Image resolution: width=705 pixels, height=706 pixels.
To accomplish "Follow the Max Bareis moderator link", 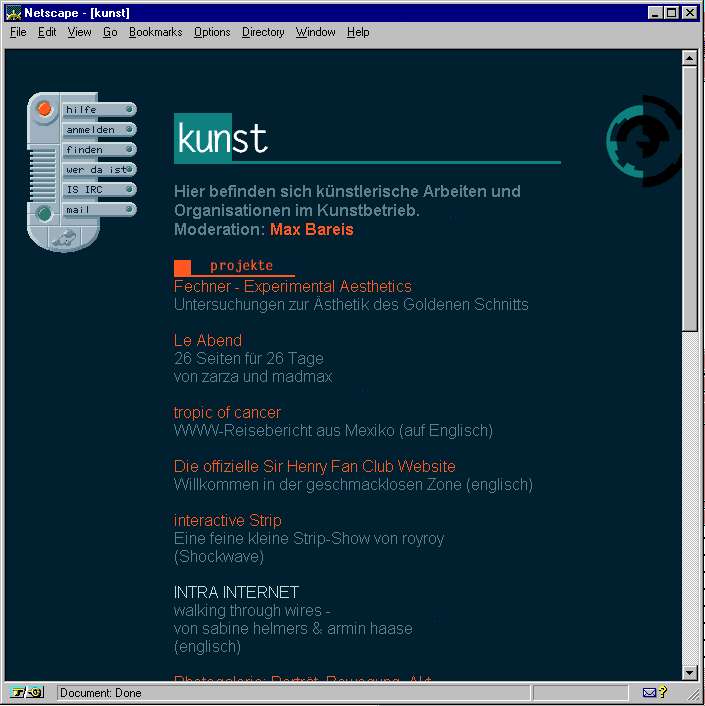I will click(x=311, y=230).
